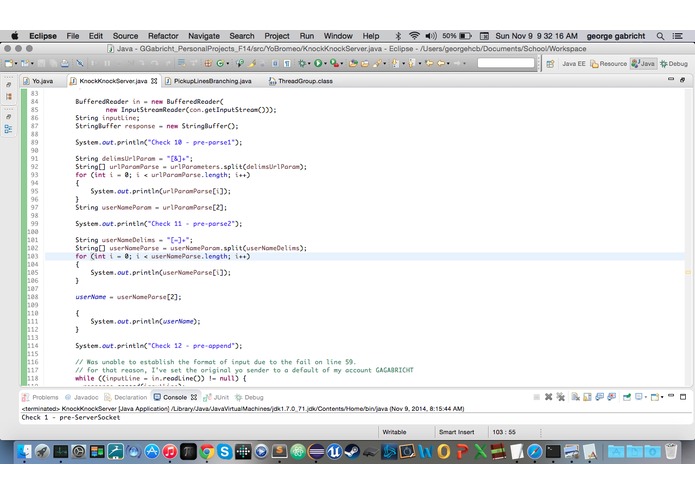695x494 pixels.
Task: Click Skype icon in the Dock
Action: click(x=225, y=451)
